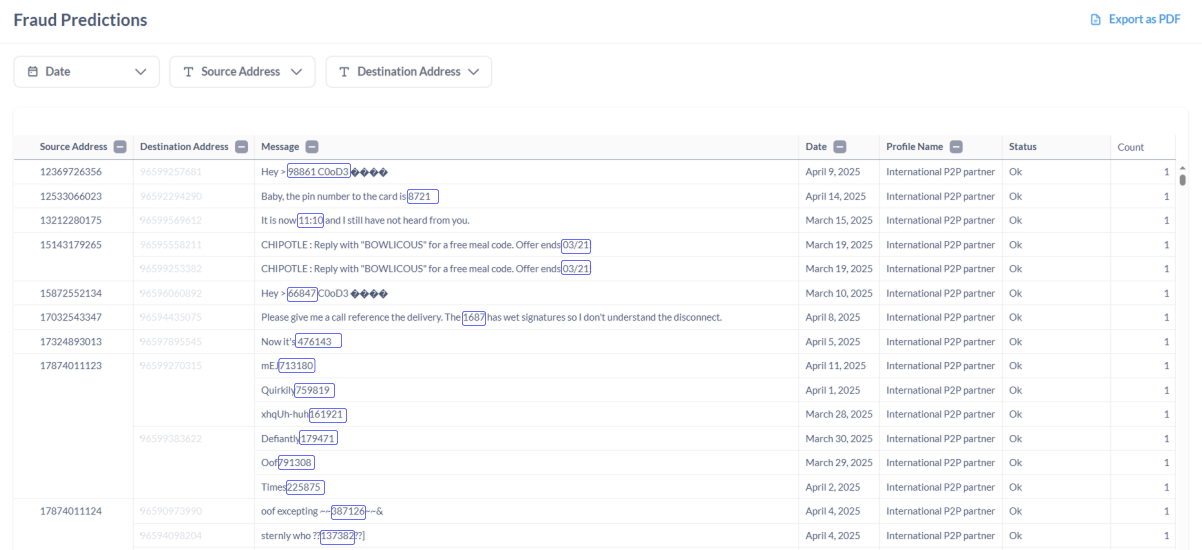Image resolution: width=1202 pixels, height=550 pixels.
Task: Expand the Date filter dropdown
Action: tap(140, 72)
